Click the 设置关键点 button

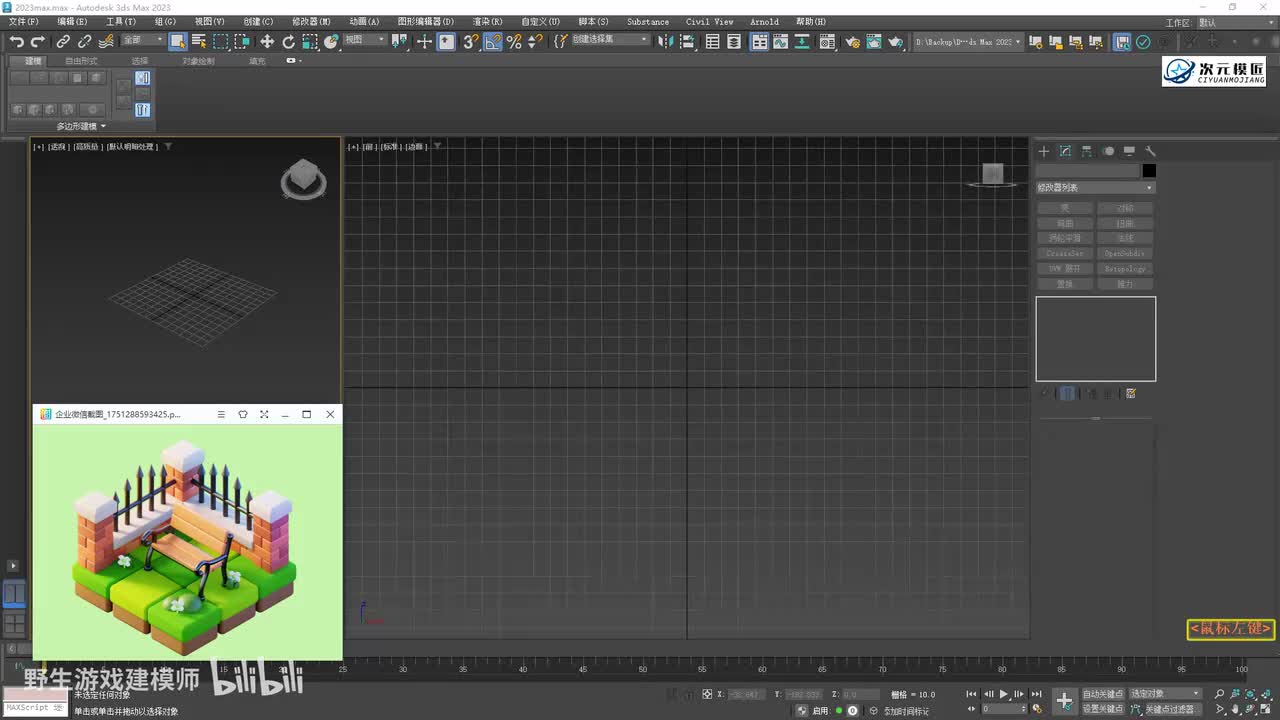[x=1103, y=709]
